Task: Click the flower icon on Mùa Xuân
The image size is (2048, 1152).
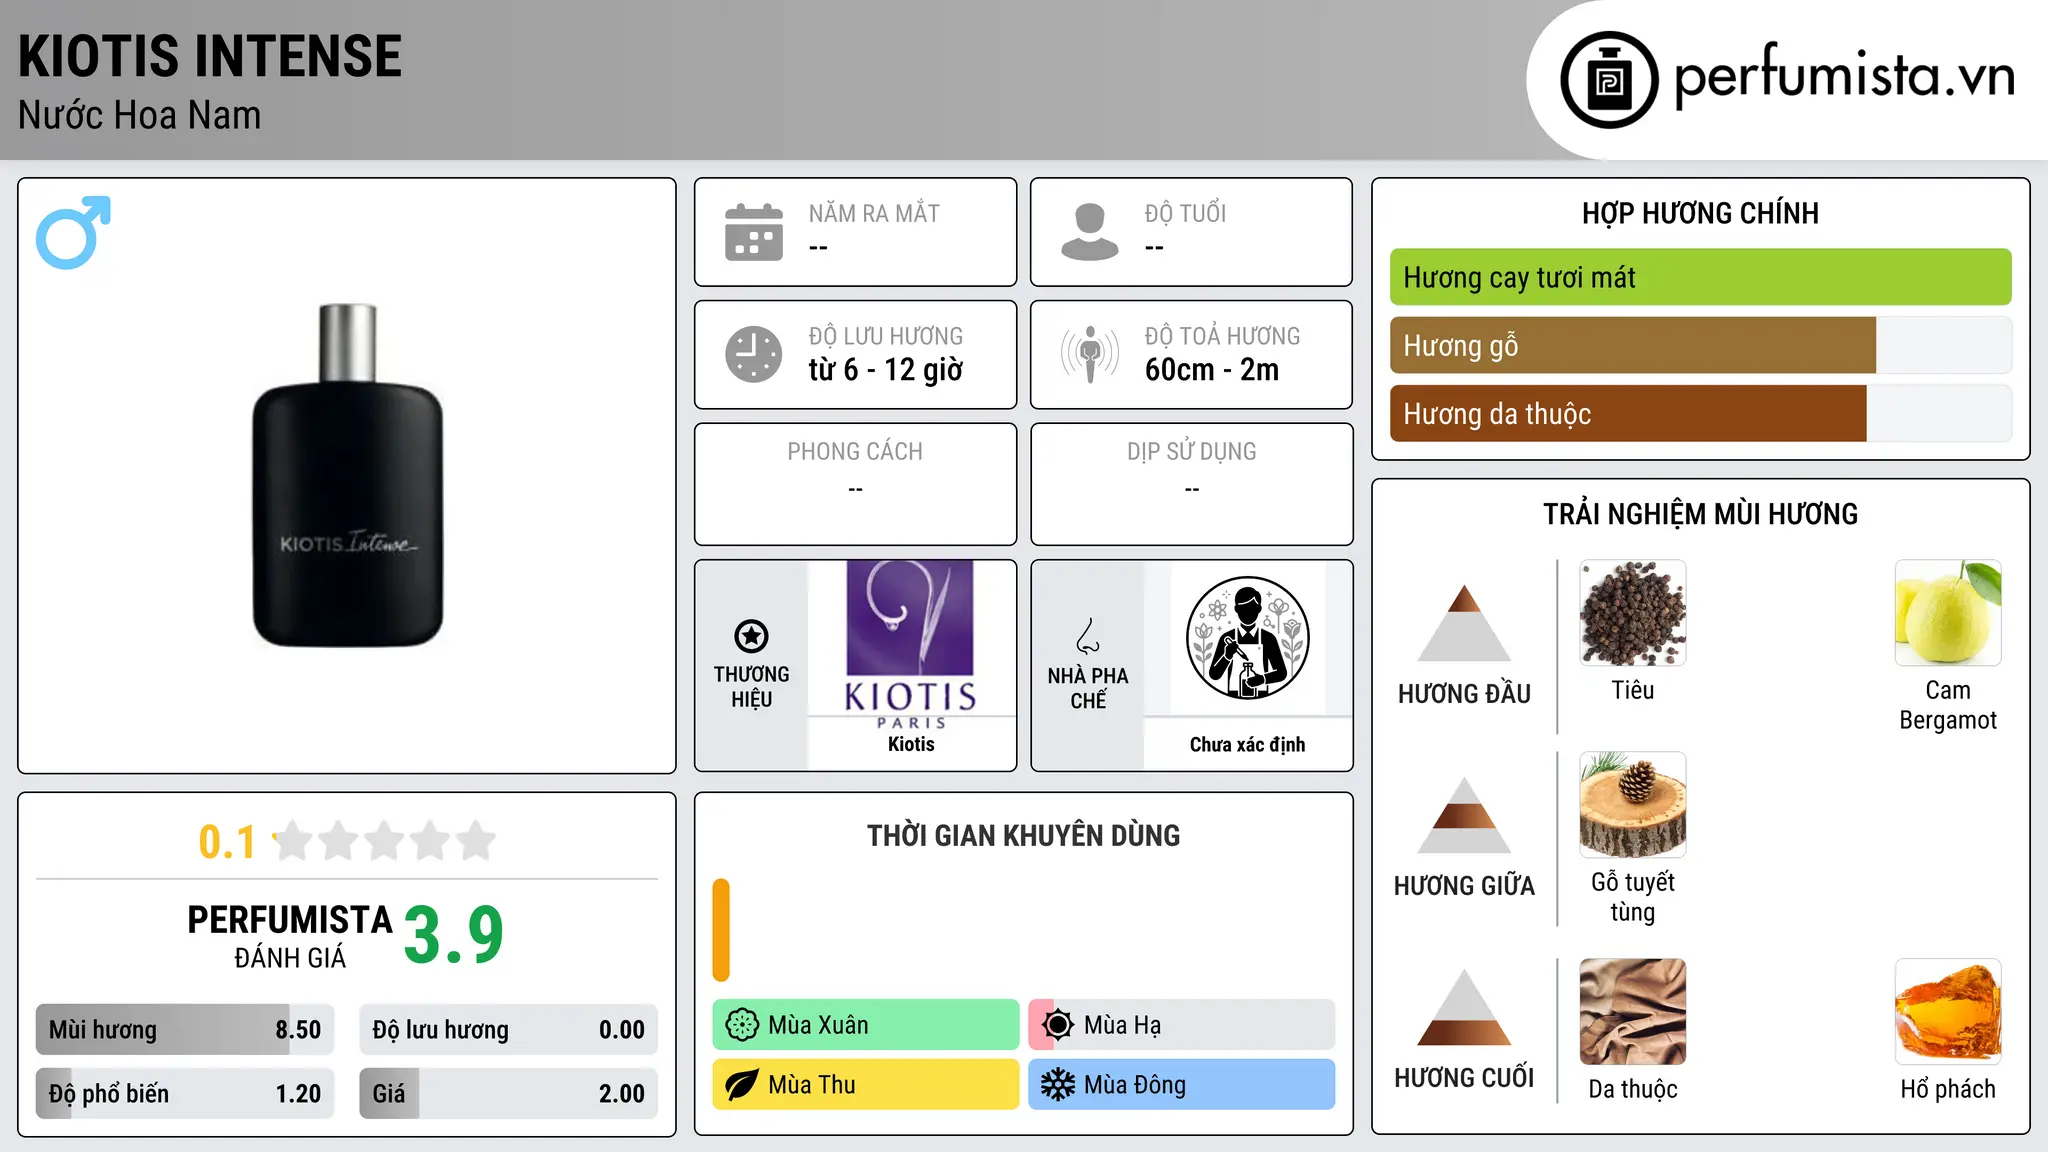Action: 742,1025
